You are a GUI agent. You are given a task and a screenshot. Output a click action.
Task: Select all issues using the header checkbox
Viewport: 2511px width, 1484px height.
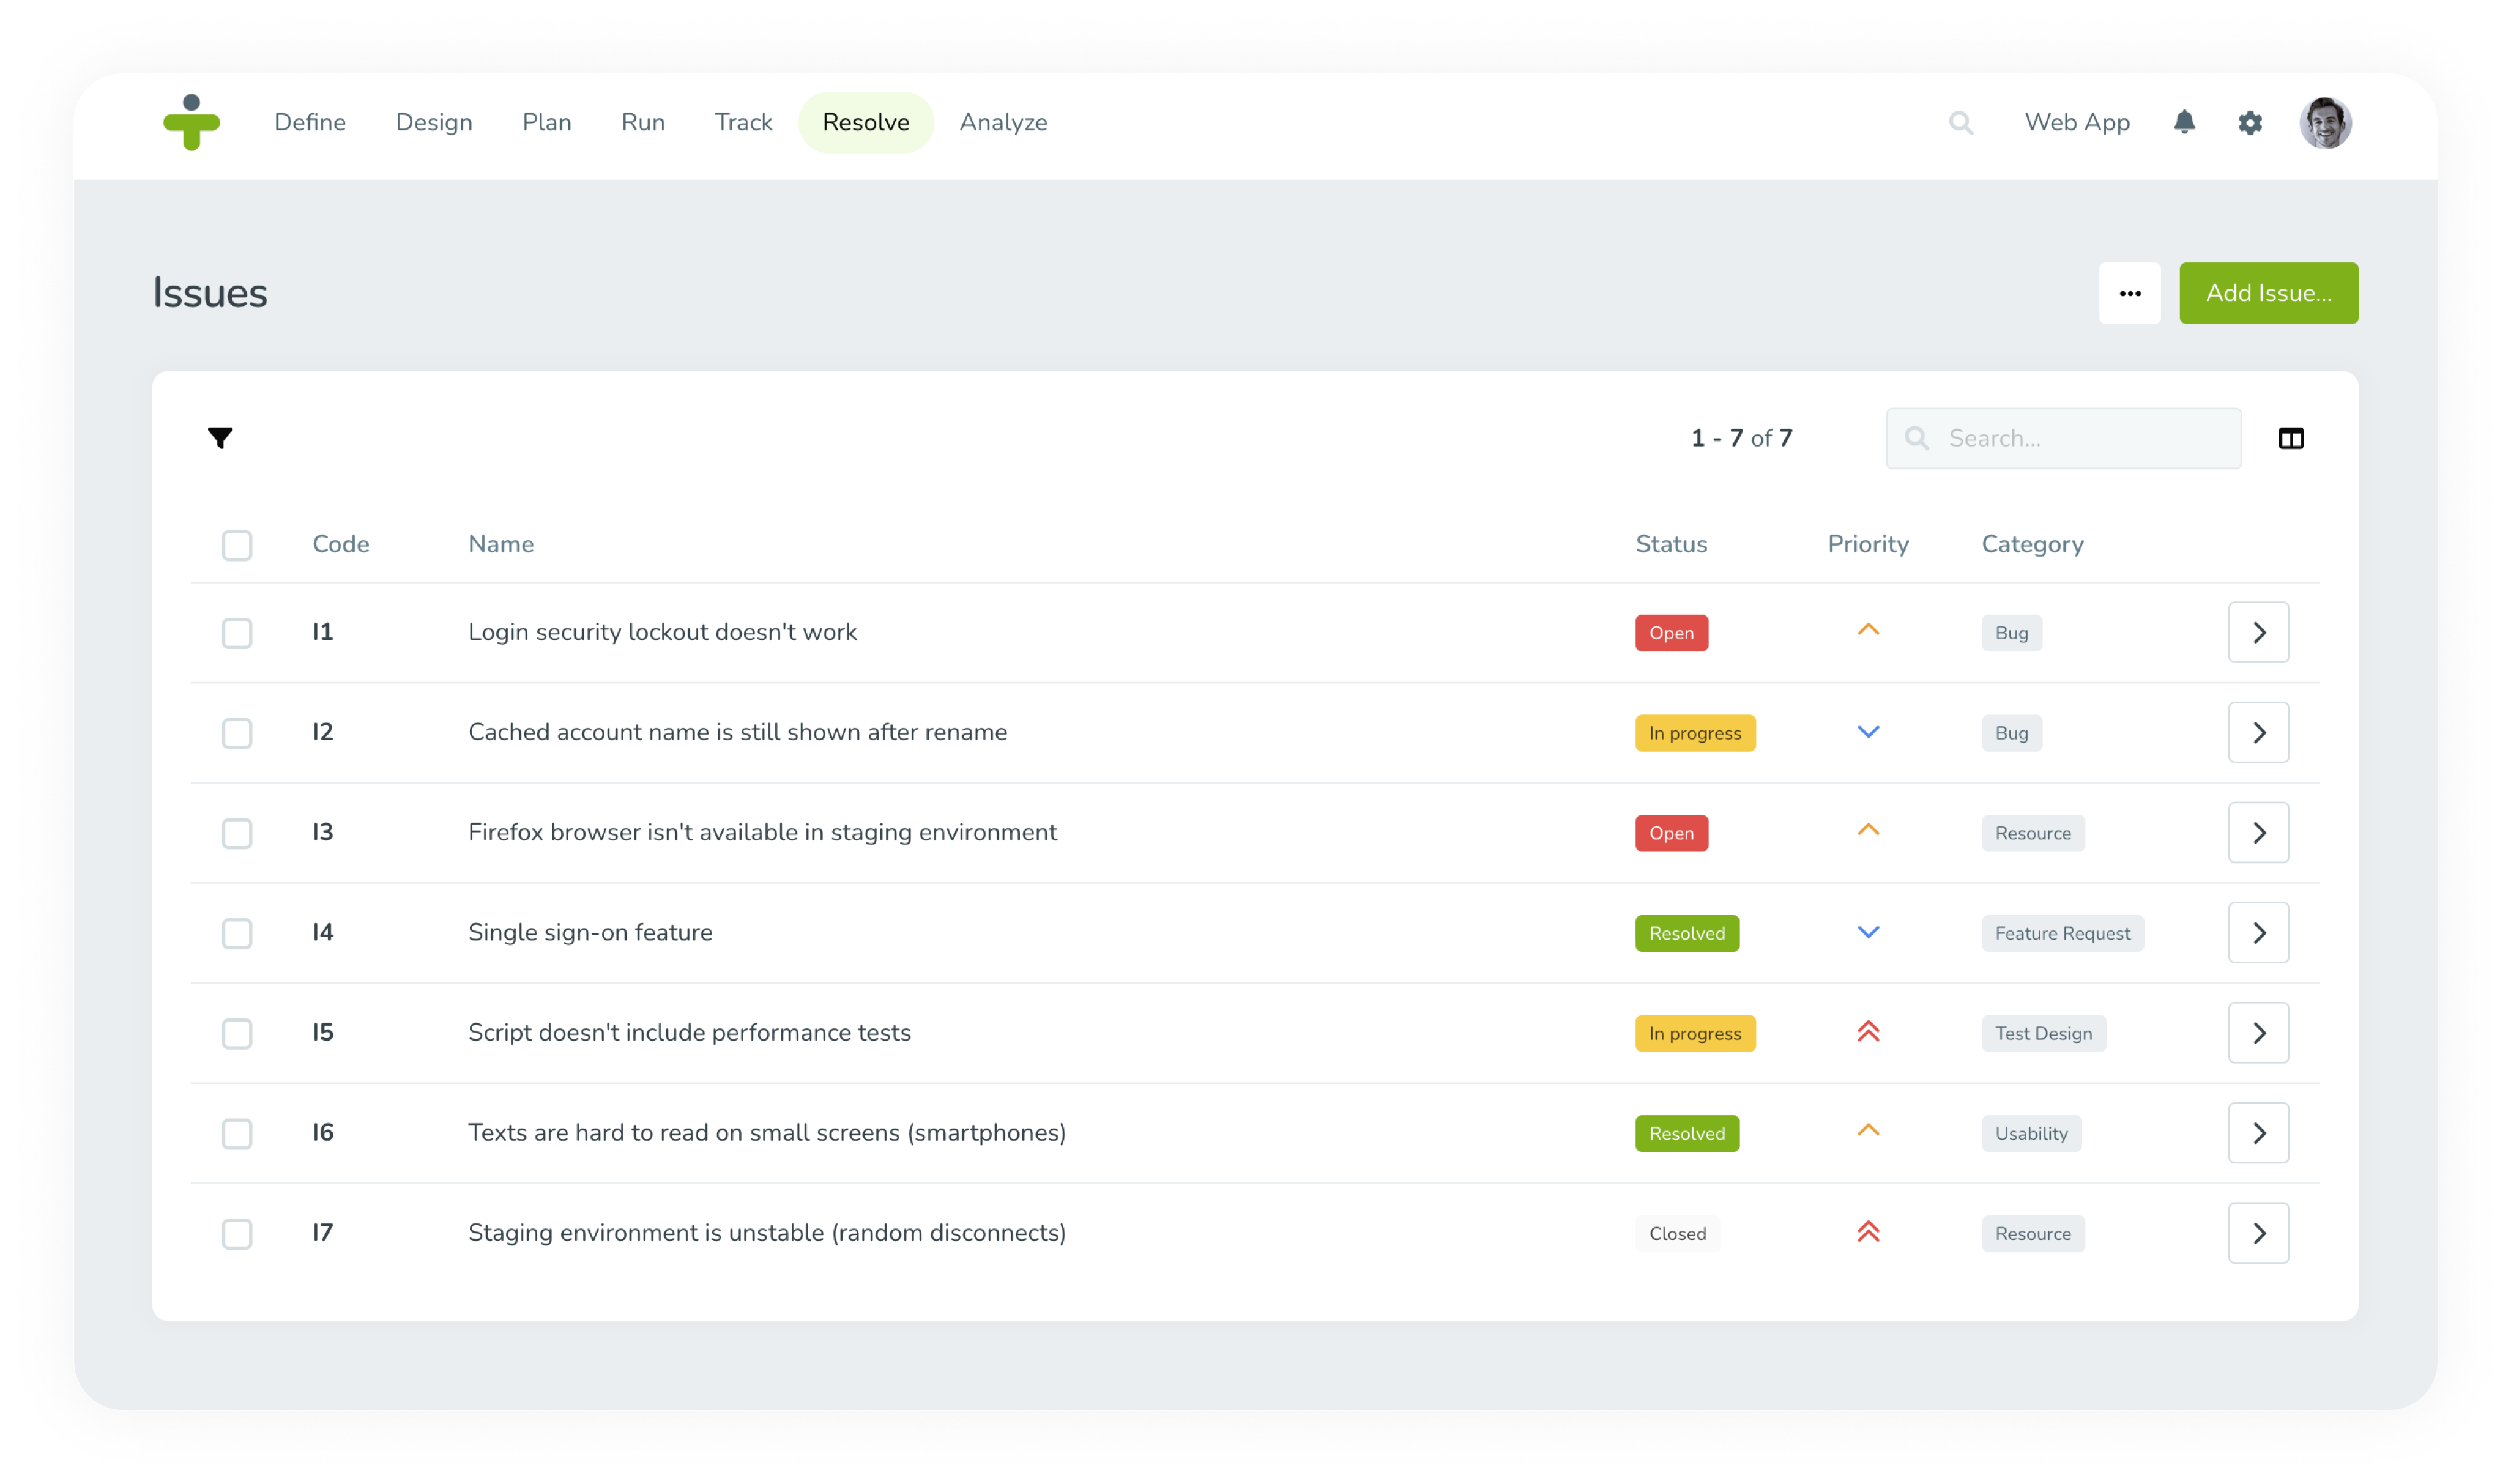[237, 545]
